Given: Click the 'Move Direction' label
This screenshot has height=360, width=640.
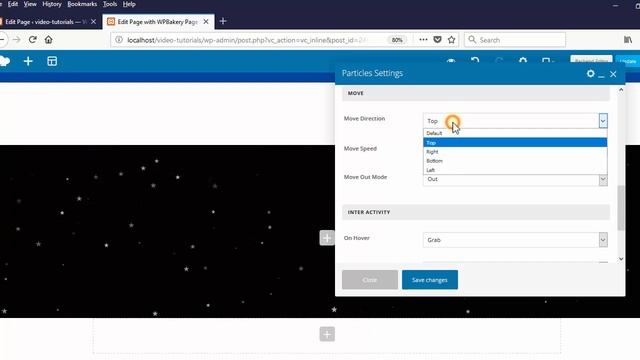Looking at the screenshot, I should click(364, 118).
